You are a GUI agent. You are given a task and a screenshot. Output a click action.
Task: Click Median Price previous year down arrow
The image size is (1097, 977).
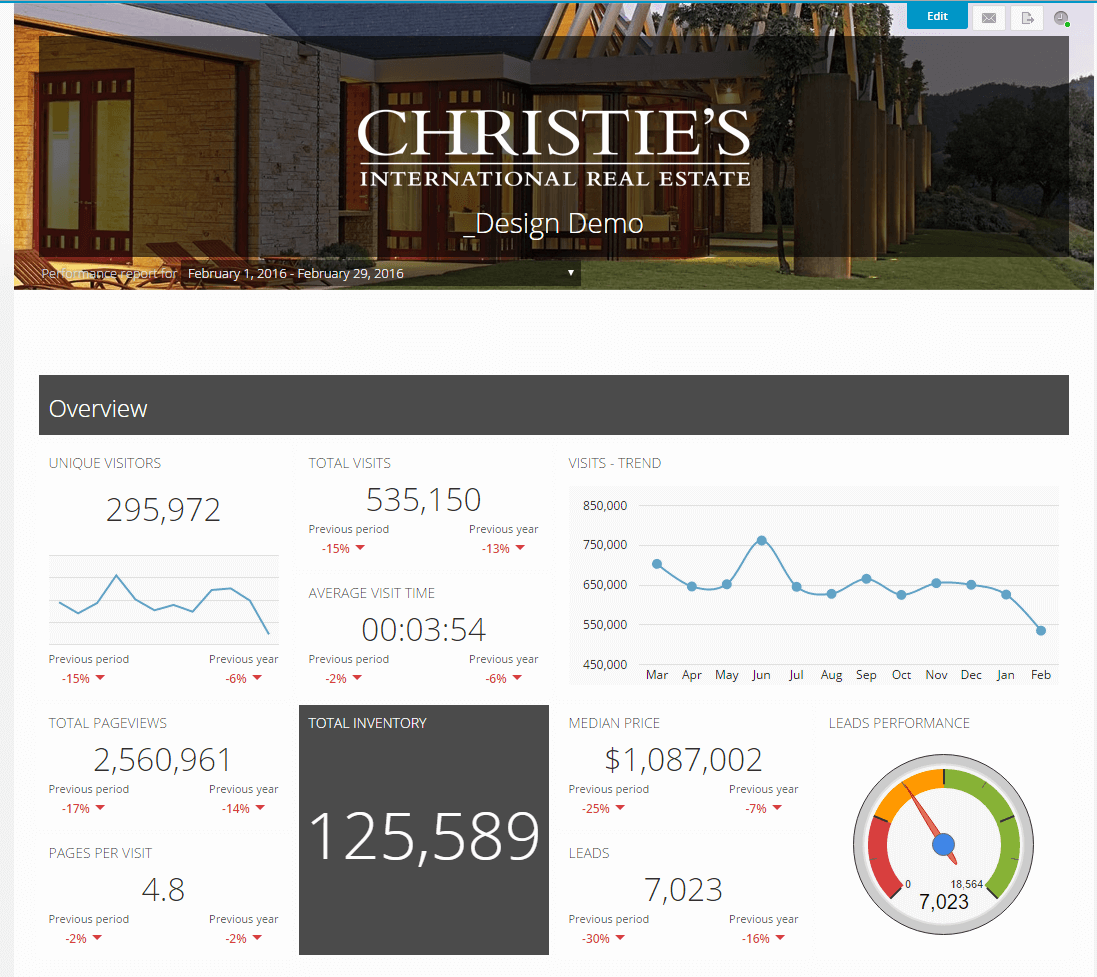click(x=777, y=807)
